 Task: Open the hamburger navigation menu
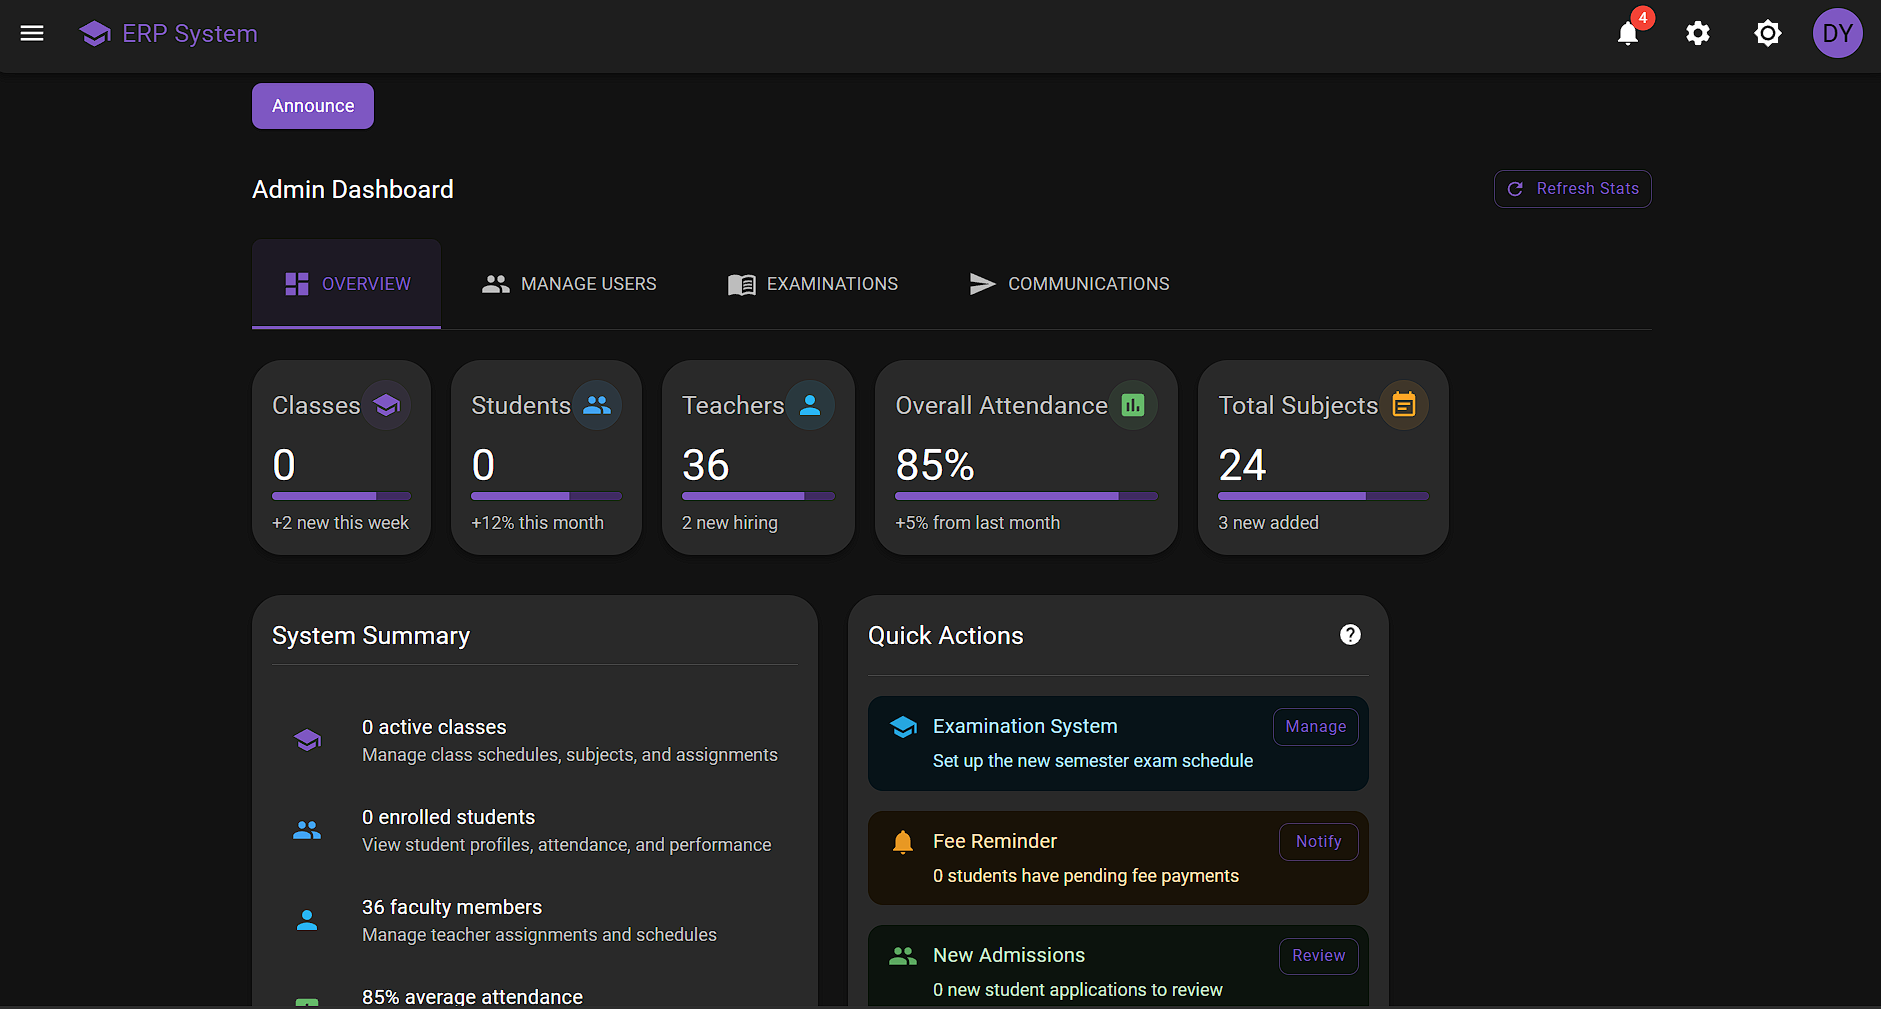point(32,33)
